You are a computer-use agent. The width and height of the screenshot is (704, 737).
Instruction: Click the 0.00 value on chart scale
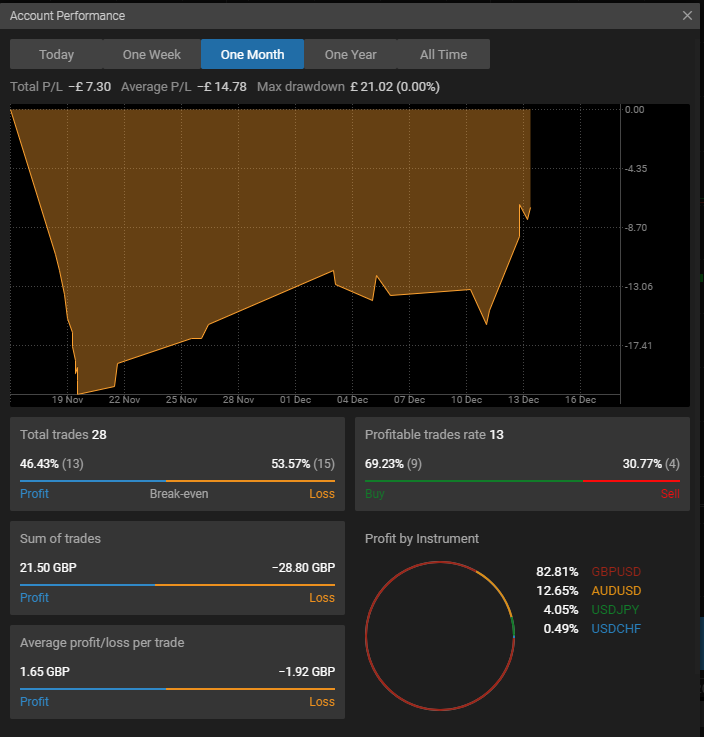point(634,110)
